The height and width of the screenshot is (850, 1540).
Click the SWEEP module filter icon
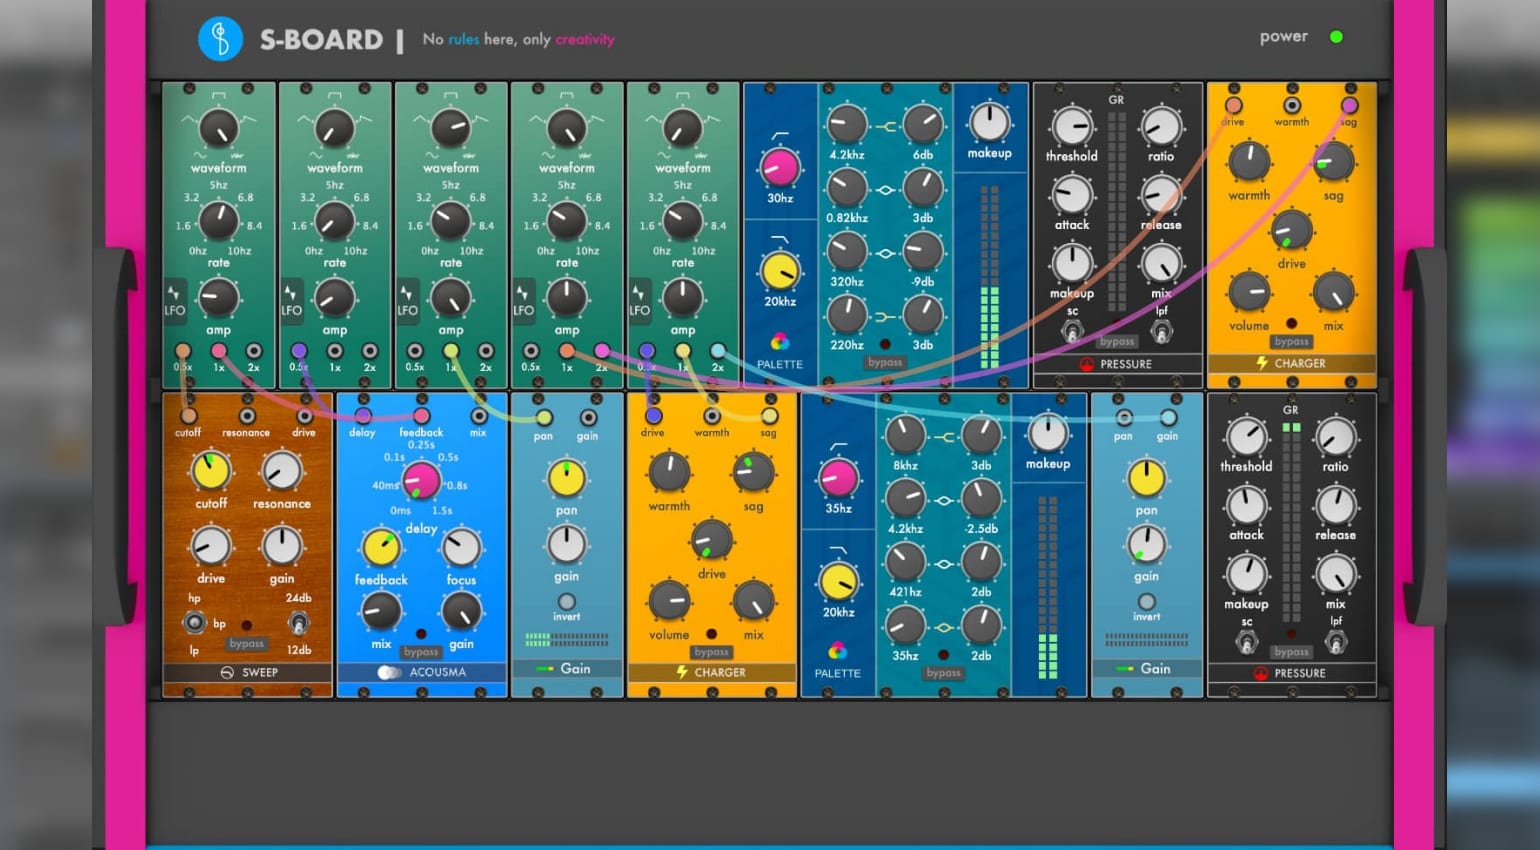tap(227, 673)
